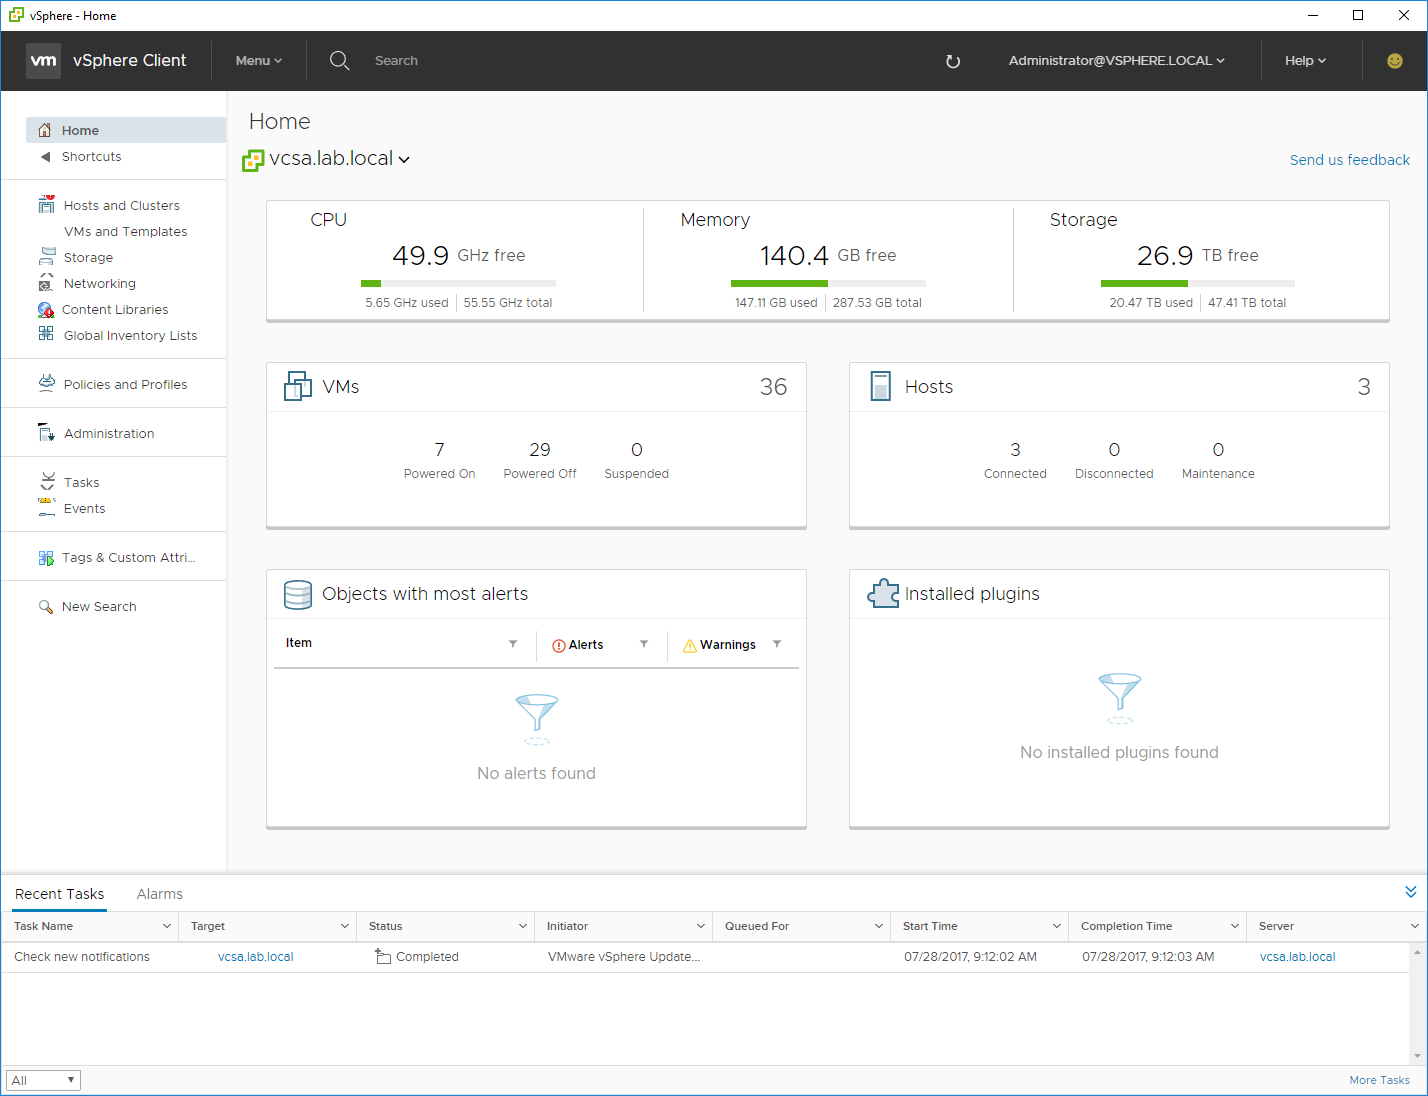
Task: Go to Storage in the navigation
Action: coord(88,257)
